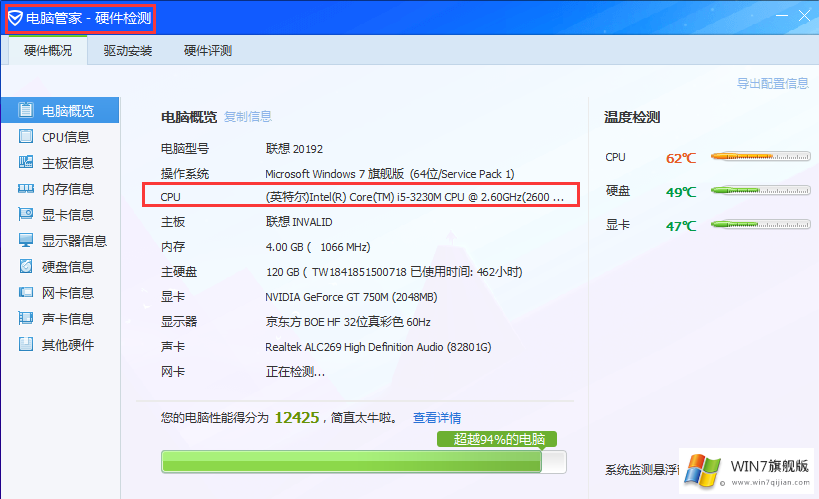Screen dimensions: 819x499
Task: Click the 硬盘信息 disk icon
Action: click(x=26, y=266)
